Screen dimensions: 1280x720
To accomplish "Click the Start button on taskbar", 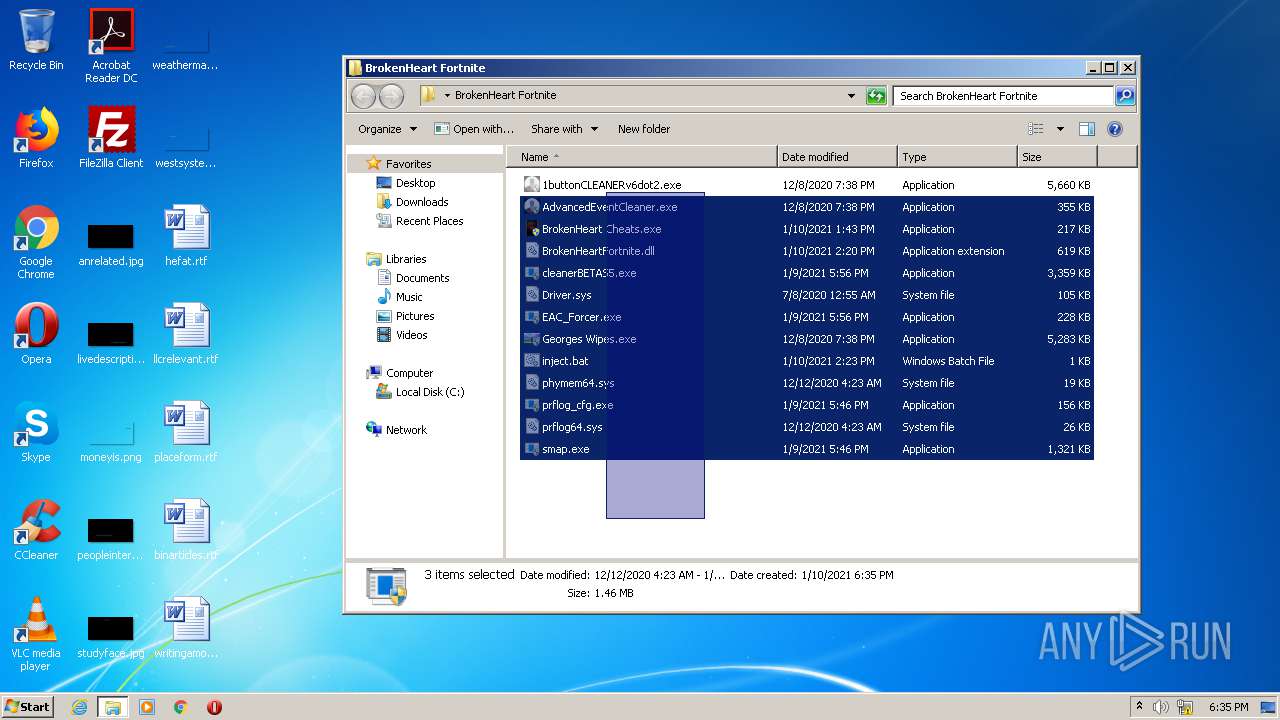I will (x=28, y=706).
